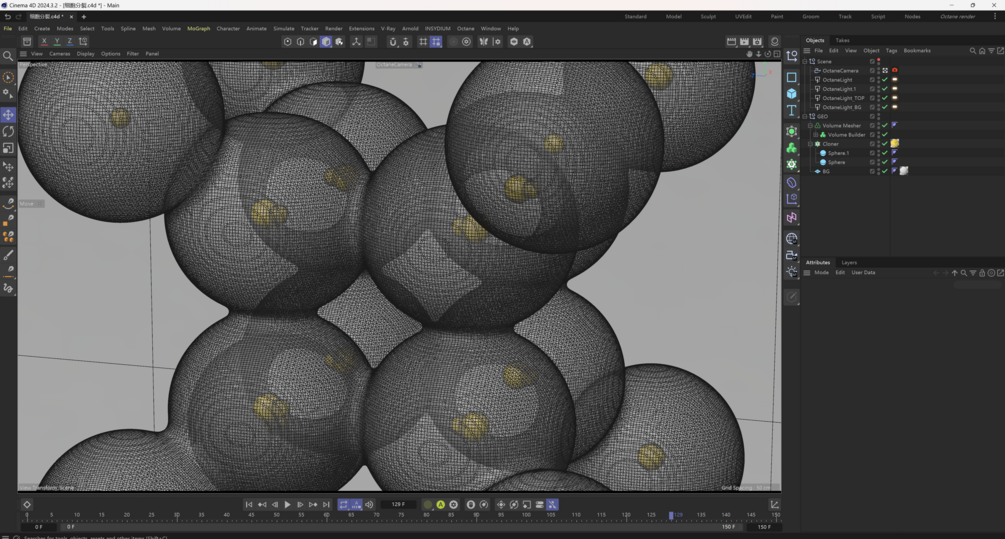Open Render Settings clapper icon

pos(757,42)
